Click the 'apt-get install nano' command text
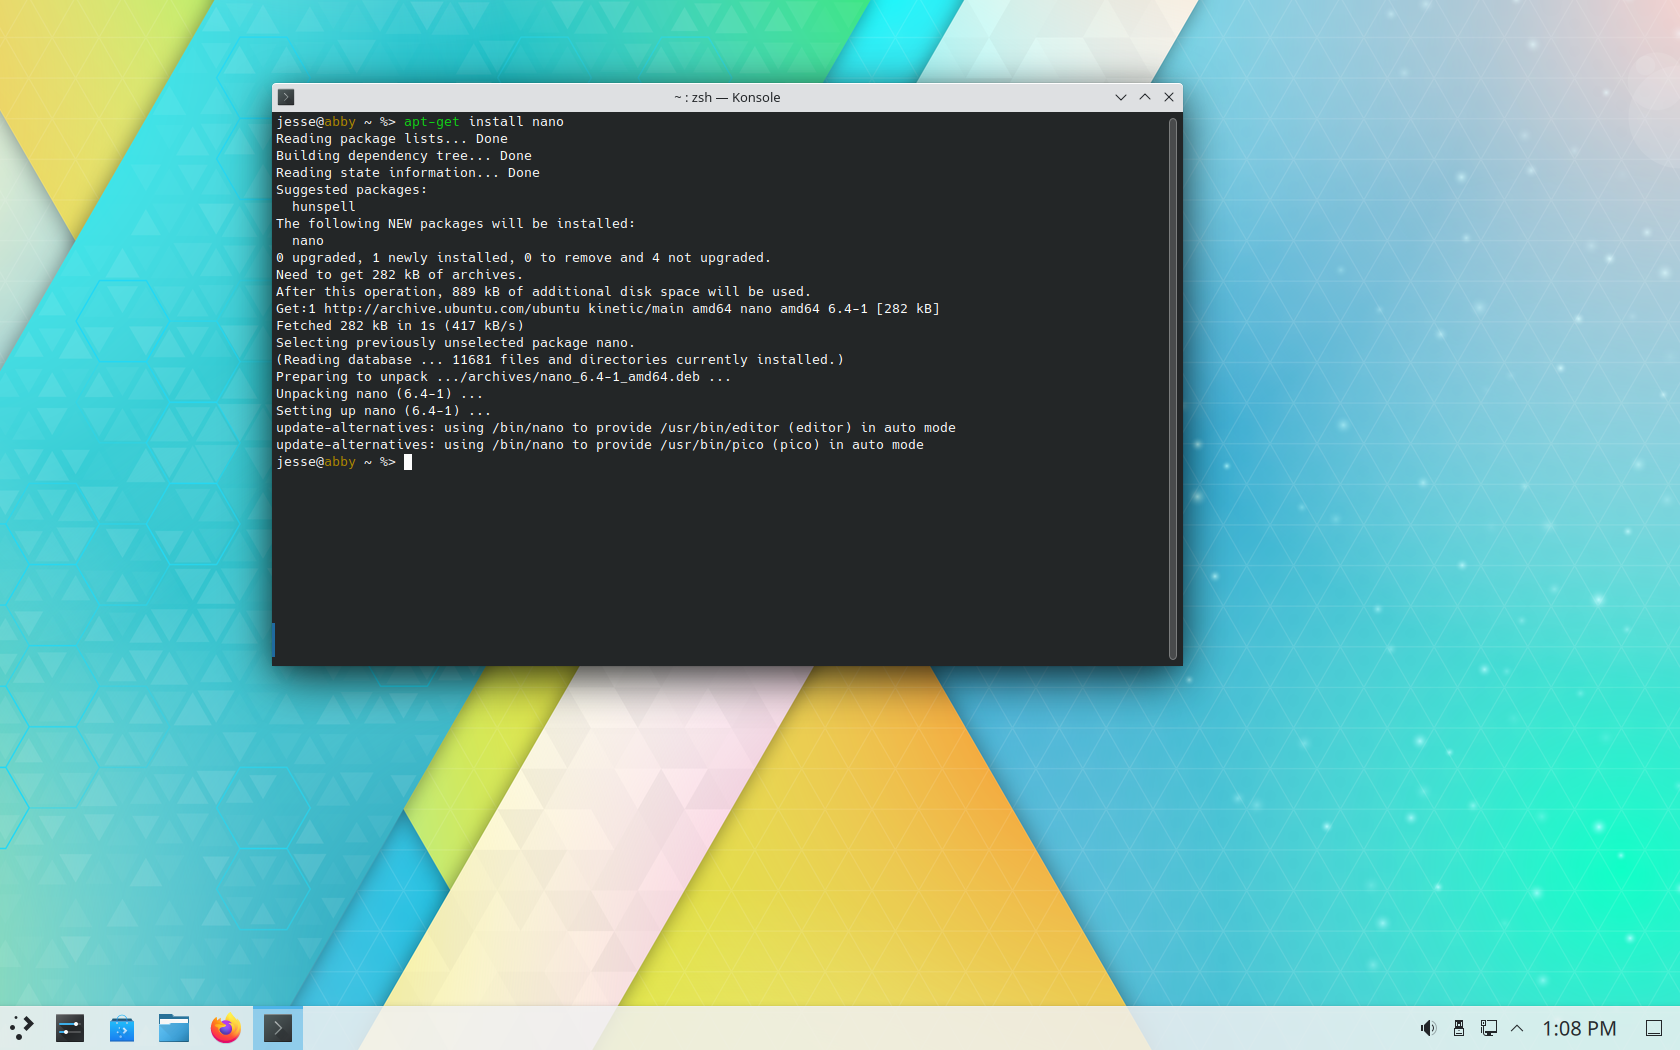The image size is (1680, 1050). coord(484,122)
